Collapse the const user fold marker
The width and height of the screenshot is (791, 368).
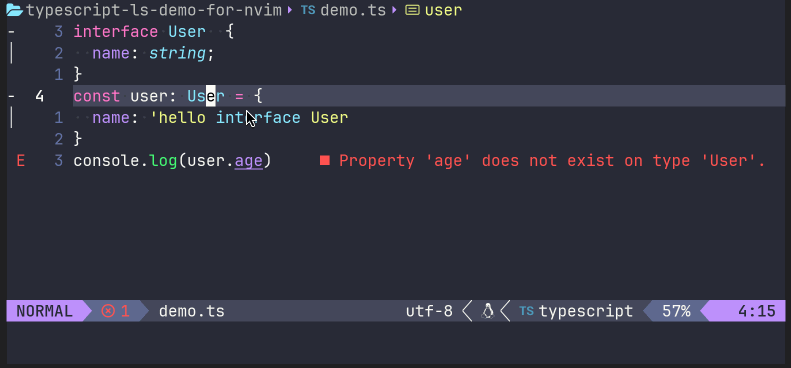tap(12, 96)
